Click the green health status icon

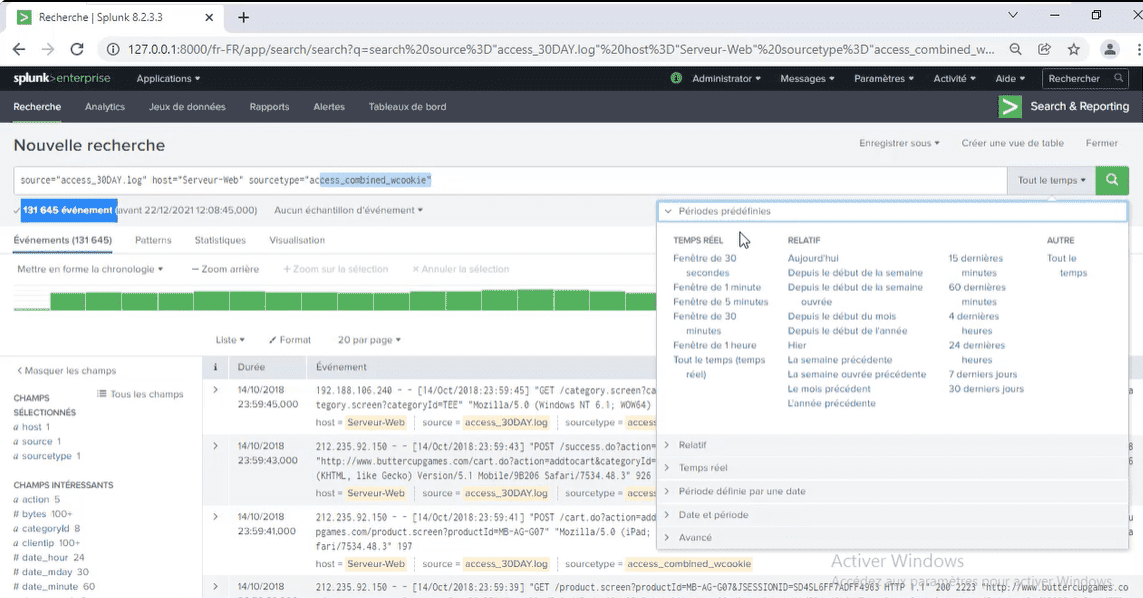click(676, 78)
